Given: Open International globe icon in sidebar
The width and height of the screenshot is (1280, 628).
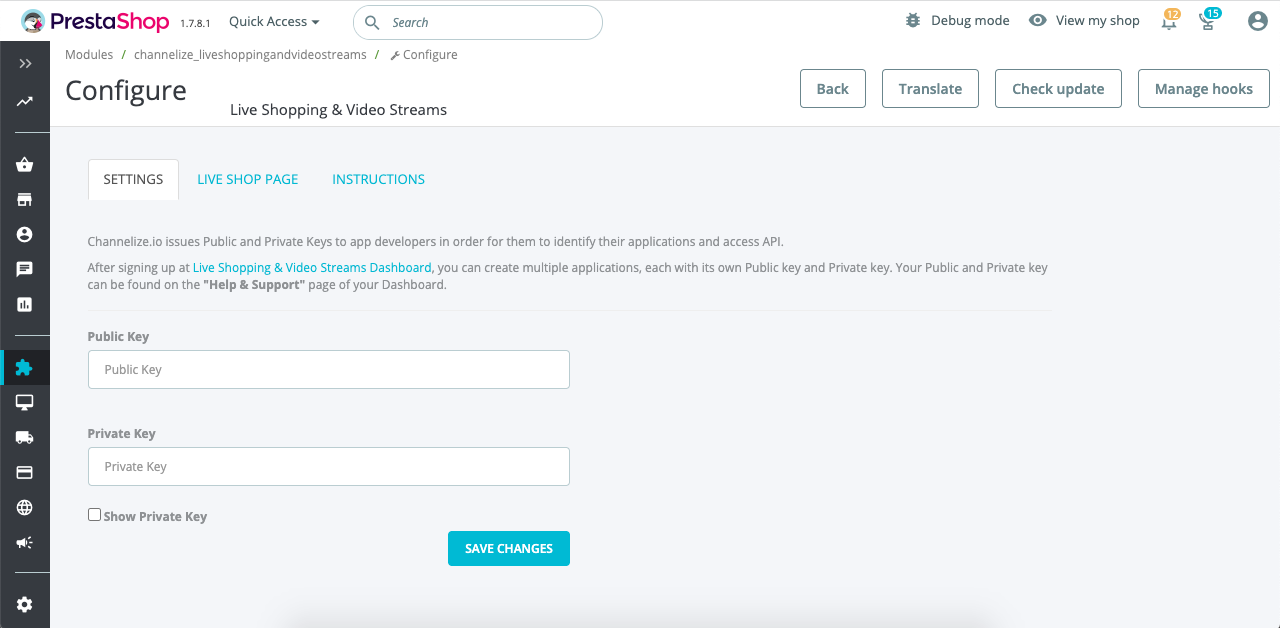Looking at the screenshot, I should (x=25, y=507).
